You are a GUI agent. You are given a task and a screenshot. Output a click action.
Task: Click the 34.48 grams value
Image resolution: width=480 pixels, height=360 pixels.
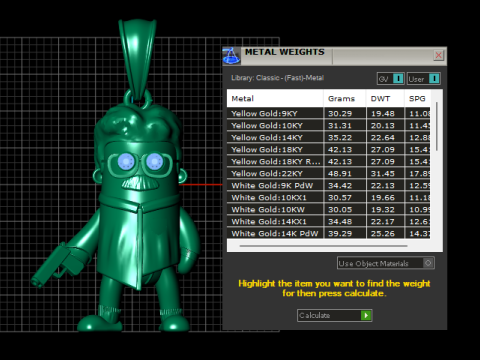pyautogui.click(x=340, y=222)
